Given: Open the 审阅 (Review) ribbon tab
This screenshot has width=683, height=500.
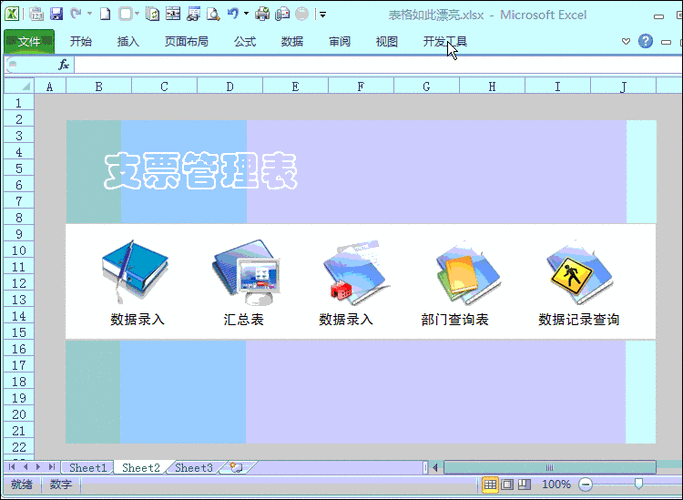Looking at the screenshot, I should click(x=339, y=41).
